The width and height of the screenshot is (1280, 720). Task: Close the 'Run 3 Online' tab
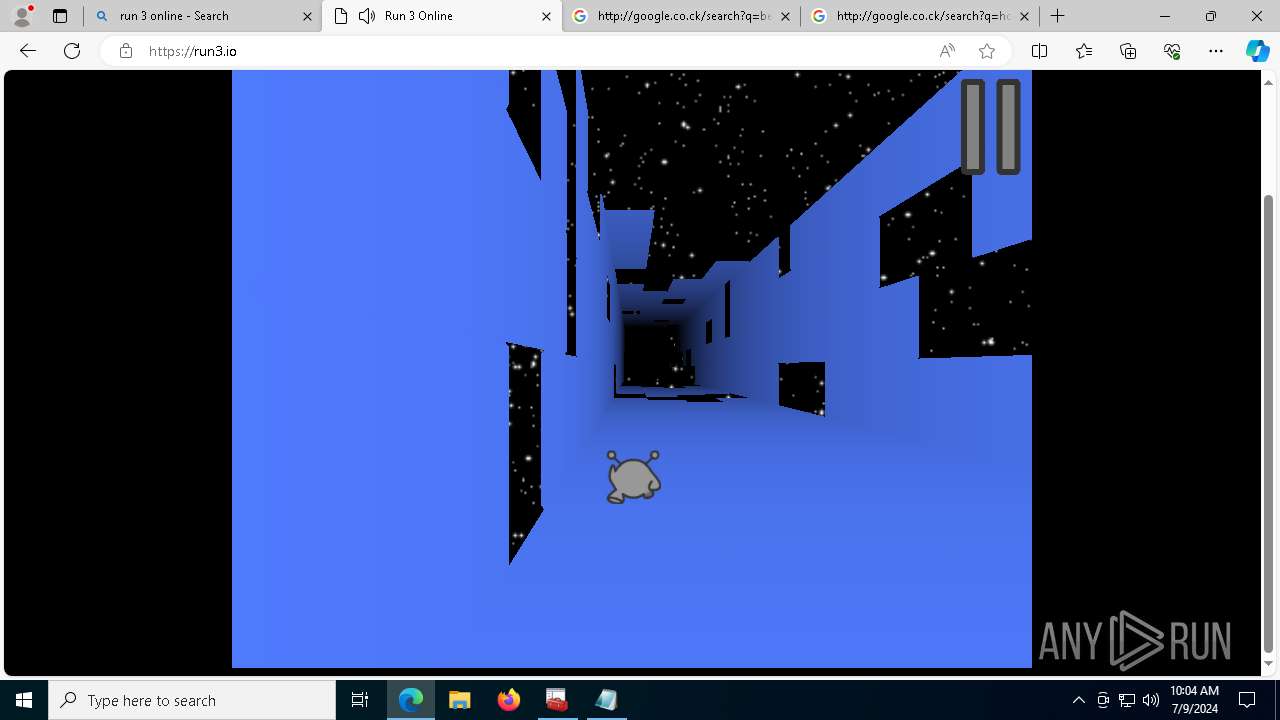(546, 16)
